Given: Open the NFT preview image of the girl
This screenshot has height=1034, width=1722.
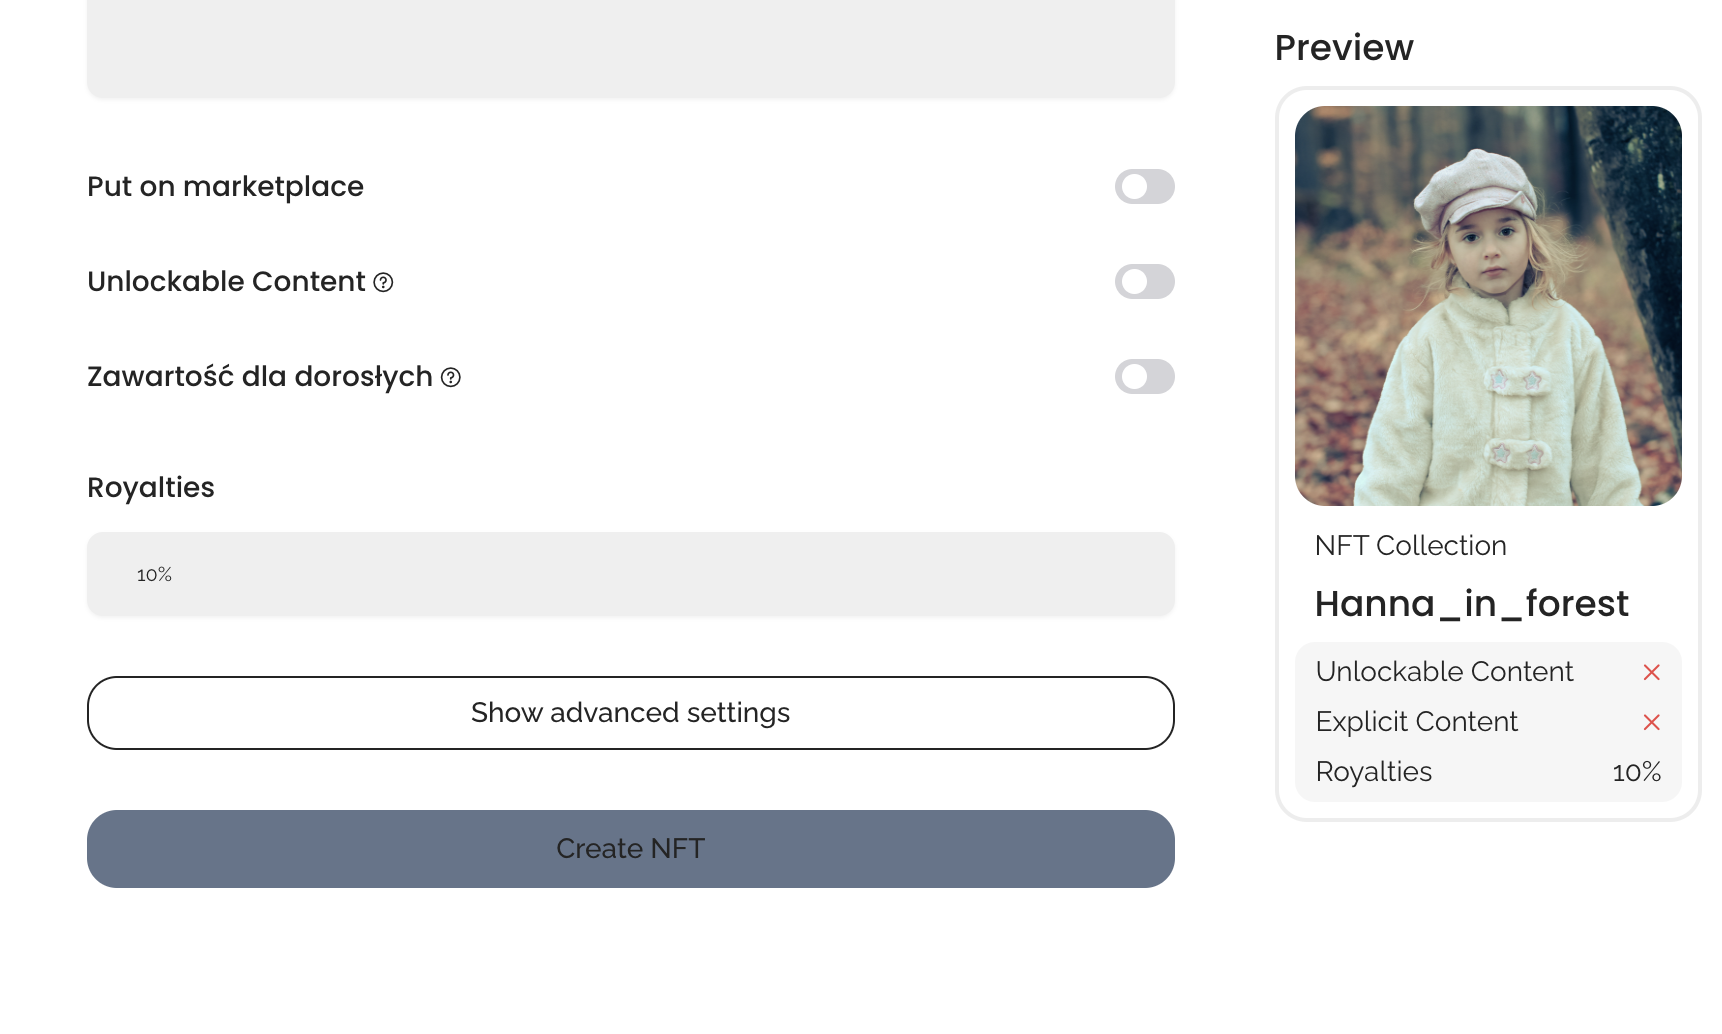Looking at the screenshot, I should [x=1487, y=306].
